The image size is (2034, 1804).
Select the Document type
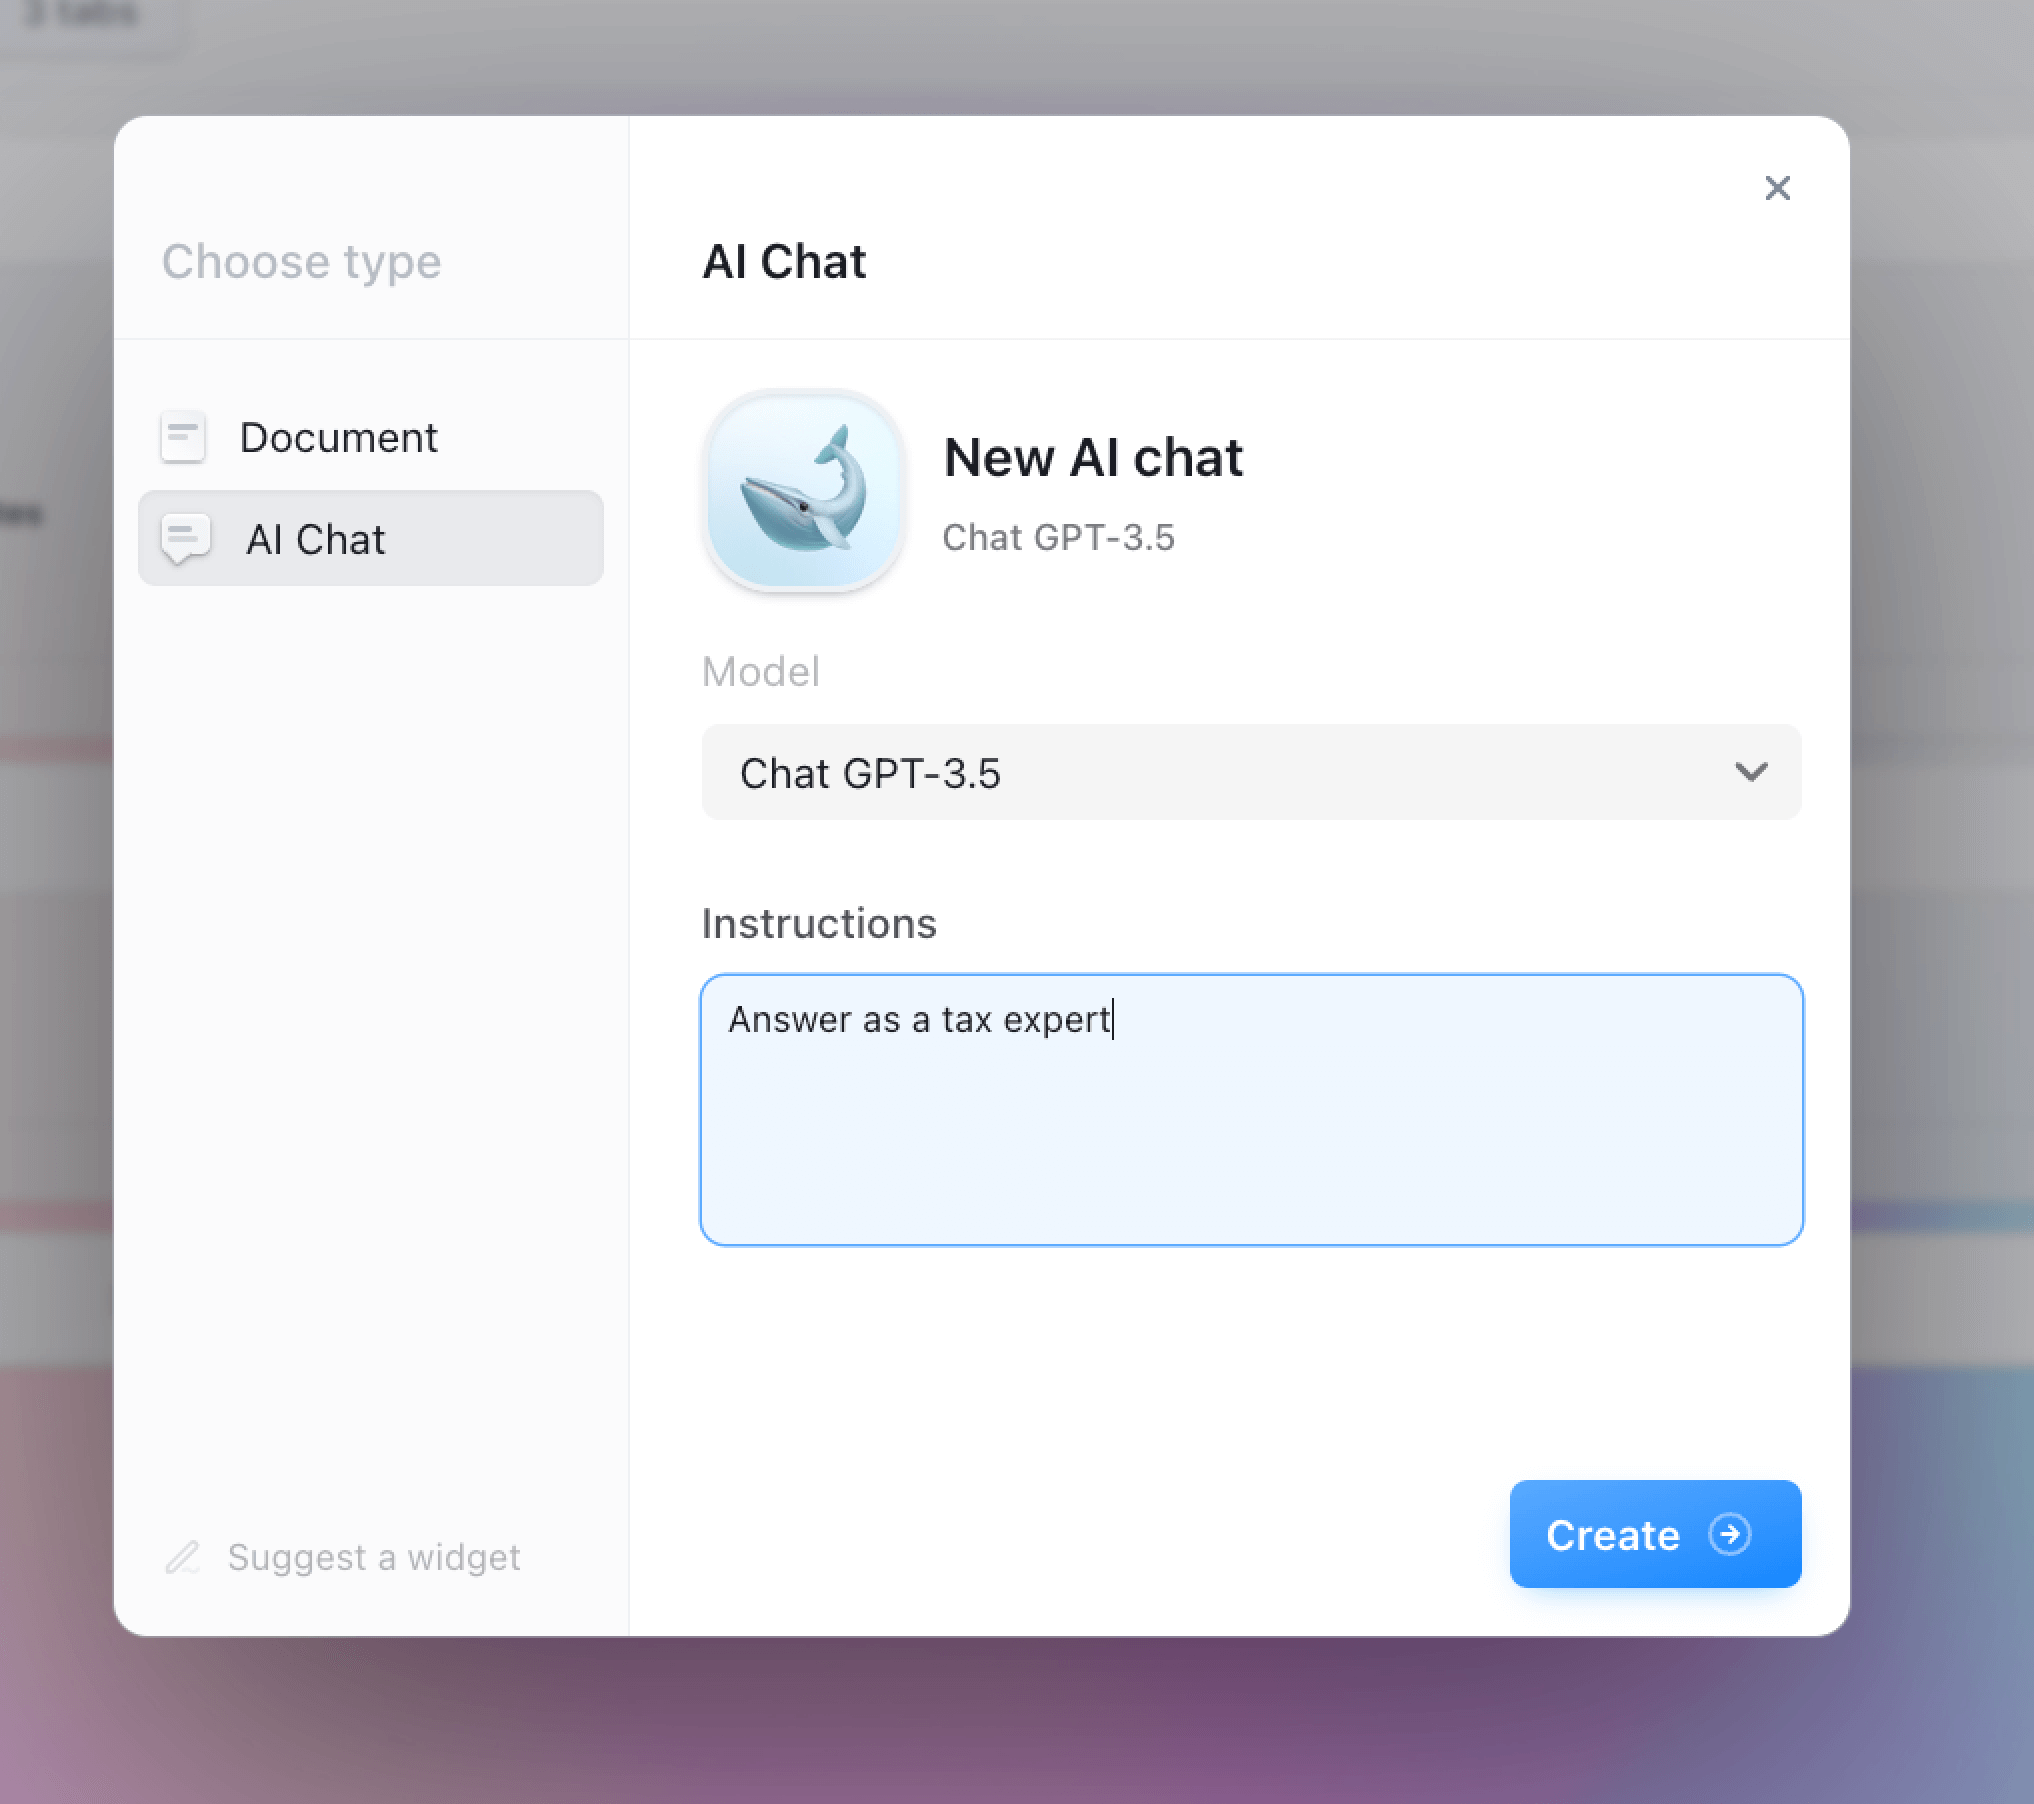click(371, 437)
